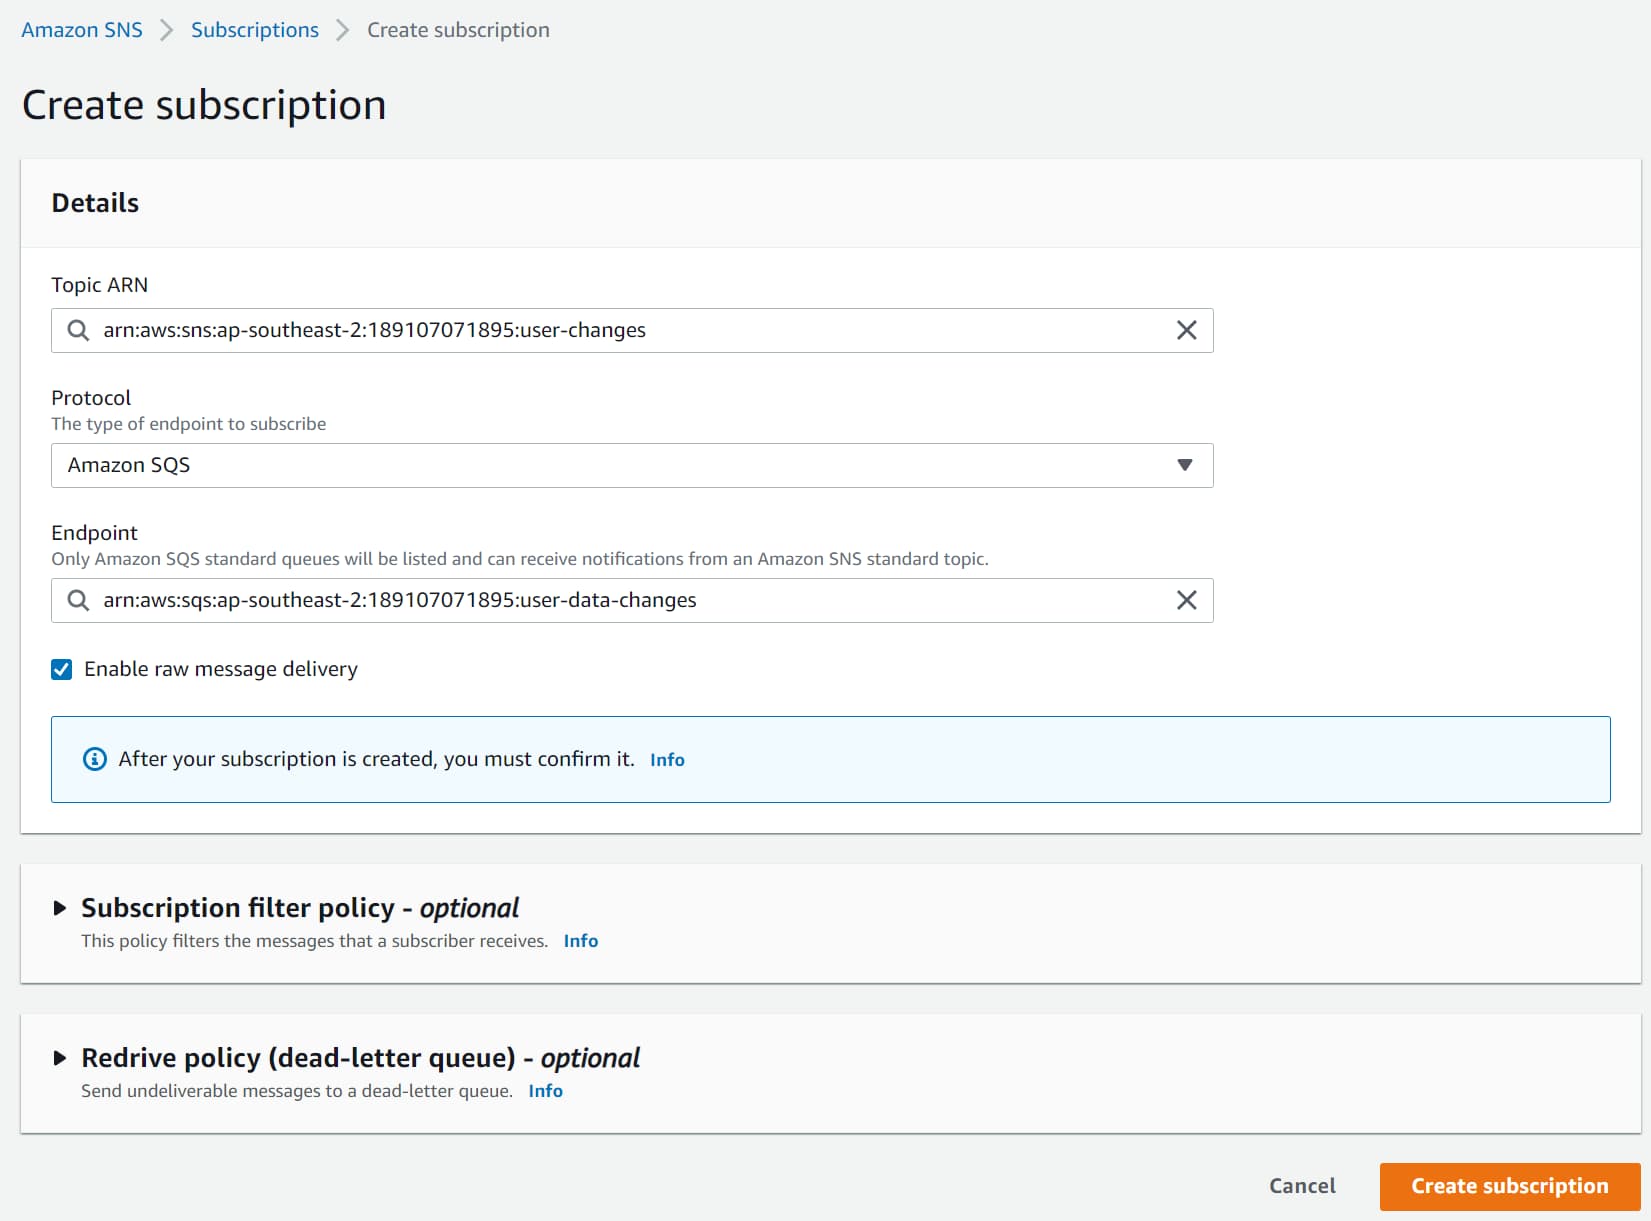Expand the Subscription filter policy section
Viewport: 1651px width, 1221px height.
click(x=60, y=908)
